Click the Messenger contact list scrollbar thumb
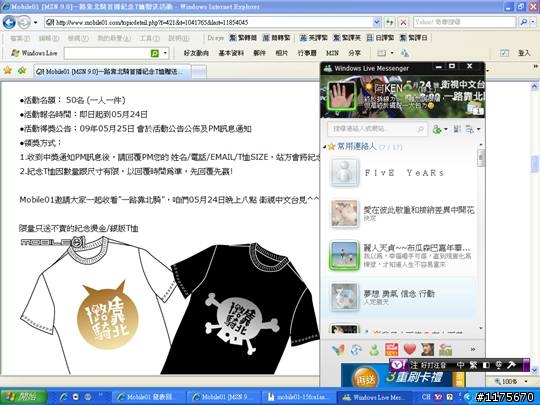 [481, 157]
